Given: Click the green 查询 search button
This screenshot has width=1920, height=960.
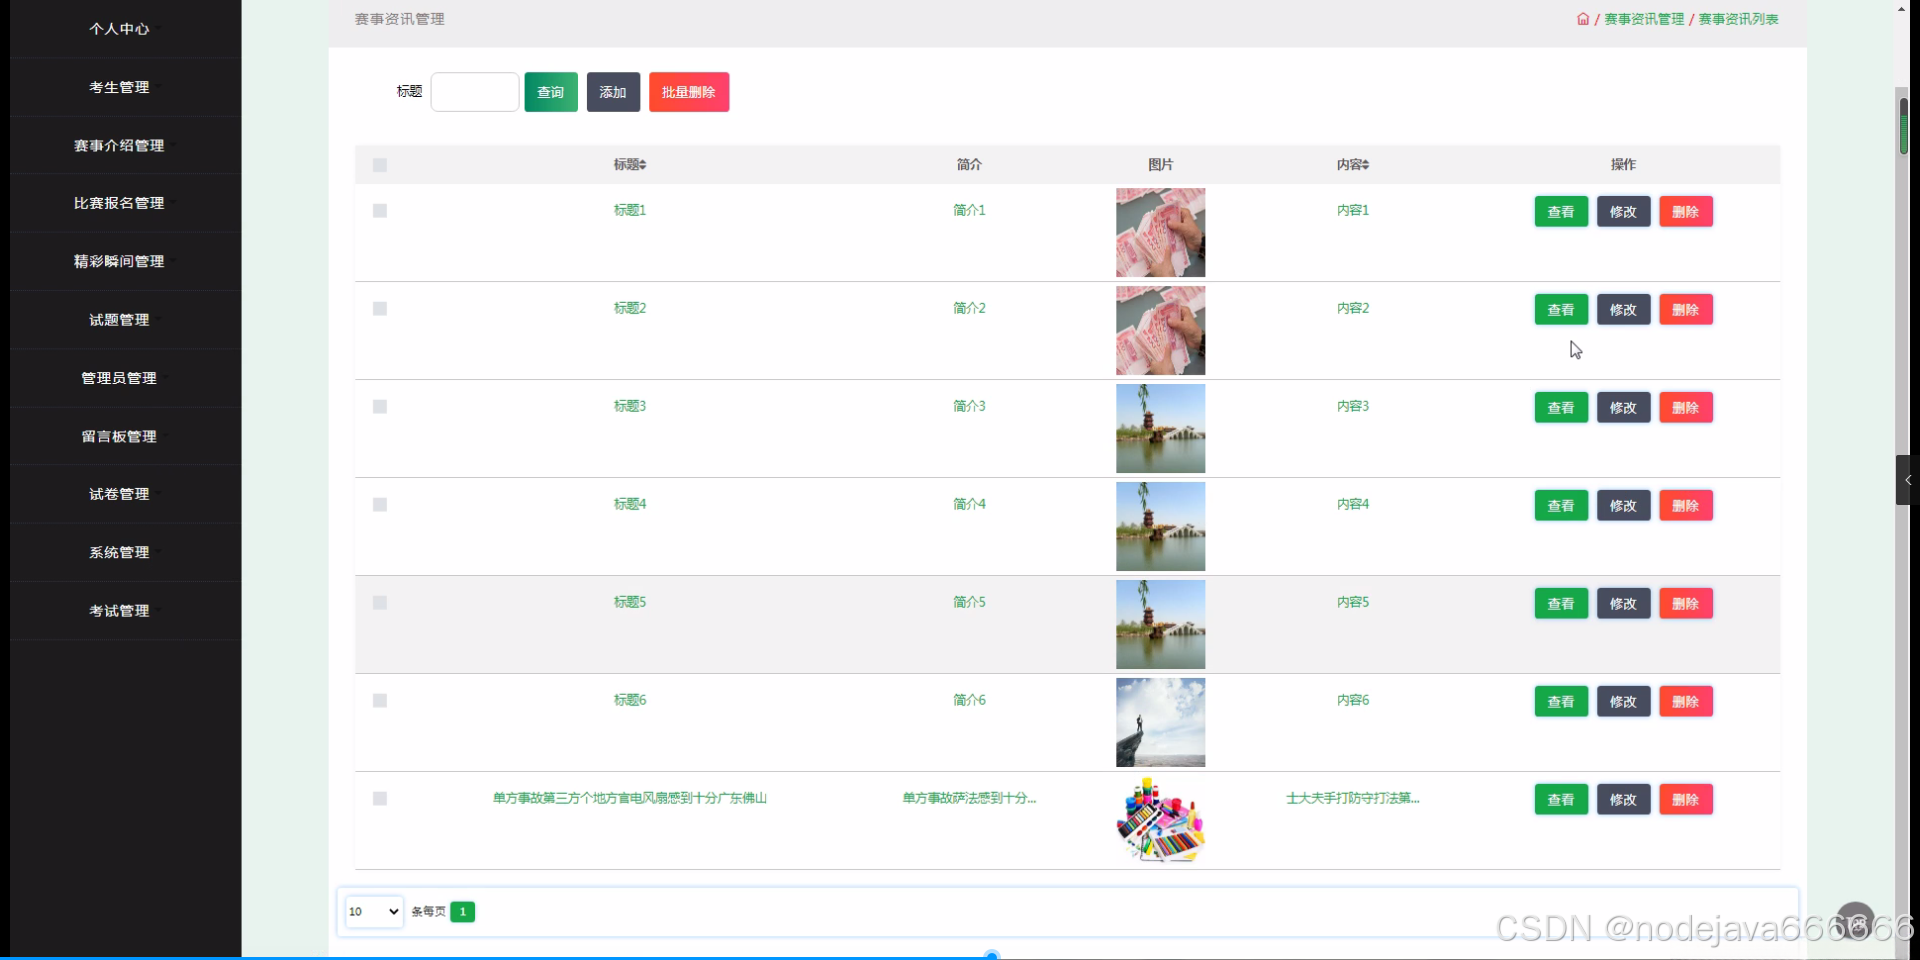Looking at the screenshot, I should pyautogui.click(x=549, y=91).
